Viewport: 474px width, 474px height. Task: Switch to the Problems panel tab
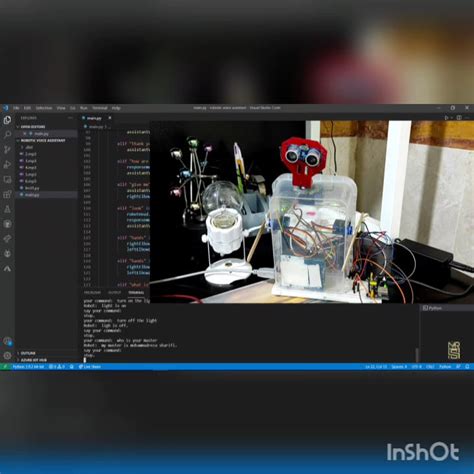point(92,292)
